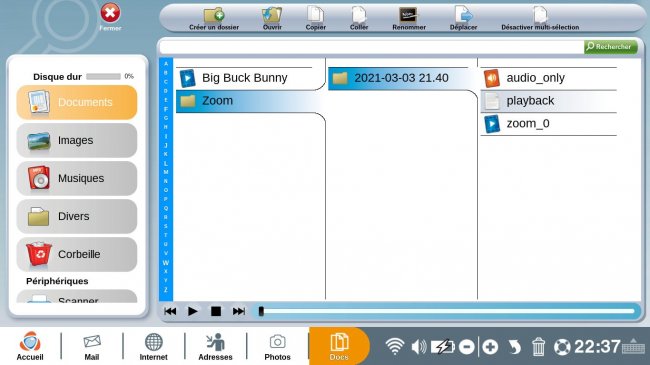Select the Images category in sidebar
Image resolution: width=650 pixels, height=365 pixels.
click(x=77, y=140)
